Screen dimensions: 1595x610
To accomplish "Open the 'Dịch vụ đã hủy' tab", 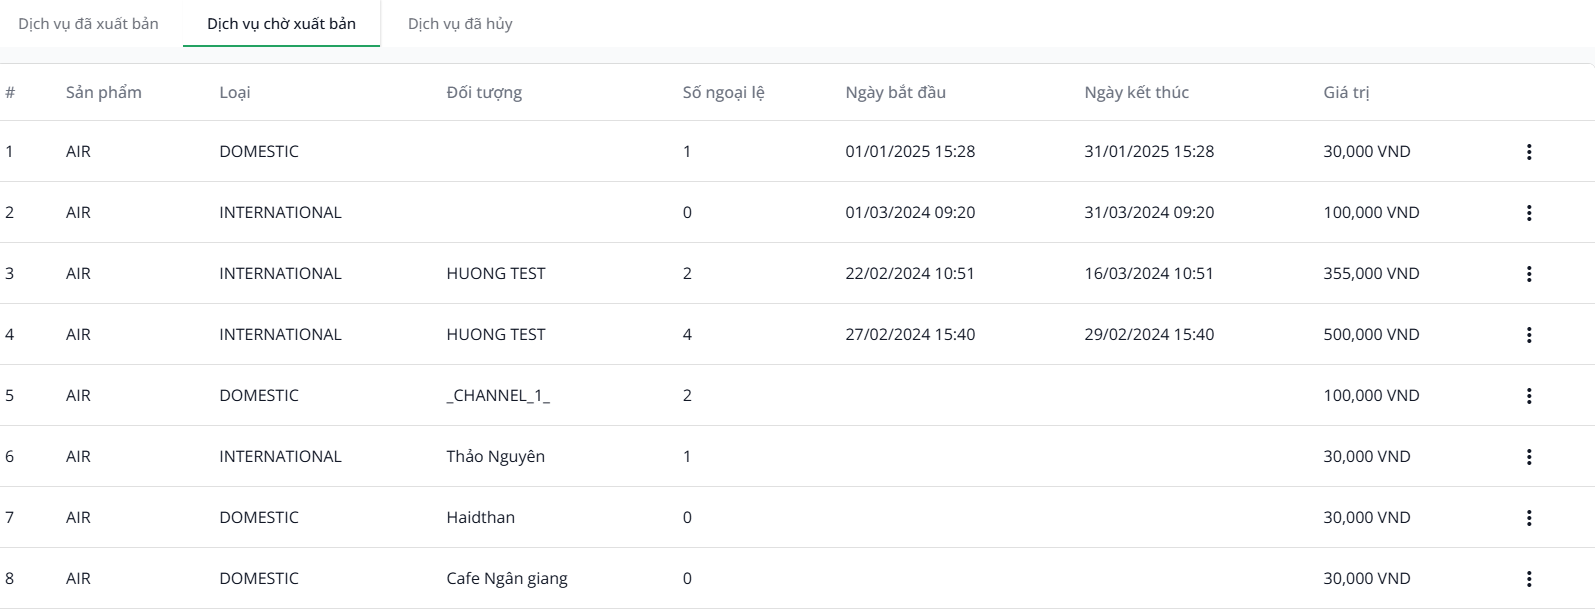I will [460, 24].
